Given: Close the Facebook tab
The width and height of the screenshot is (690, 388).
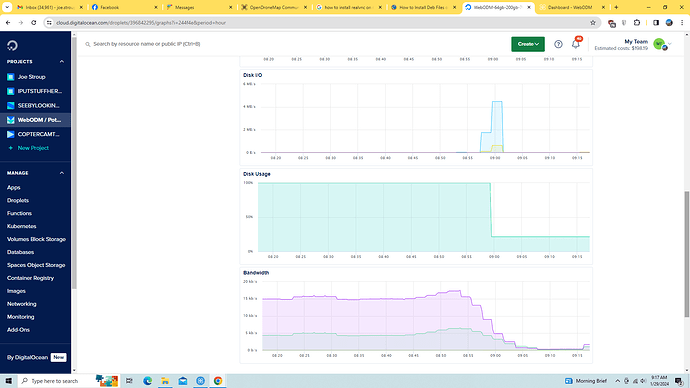Looking at the screenshot, I should pyautogui.click(x=155, y=7).
